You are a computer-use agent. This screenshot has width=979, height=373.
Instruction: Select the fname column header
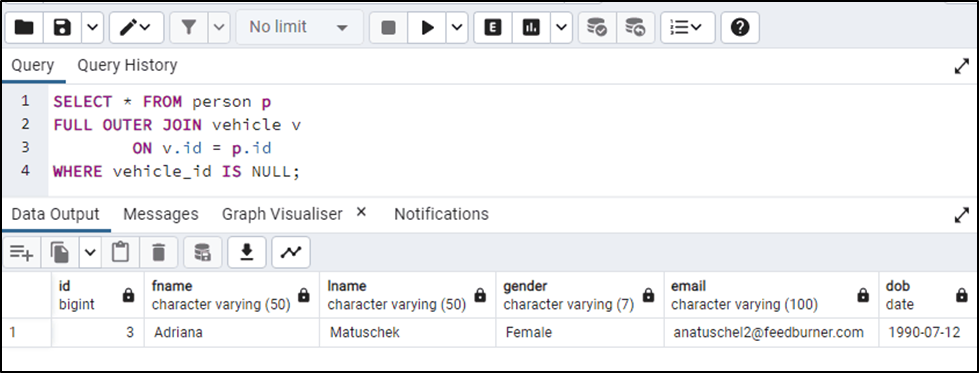click(x=232, y=295)
